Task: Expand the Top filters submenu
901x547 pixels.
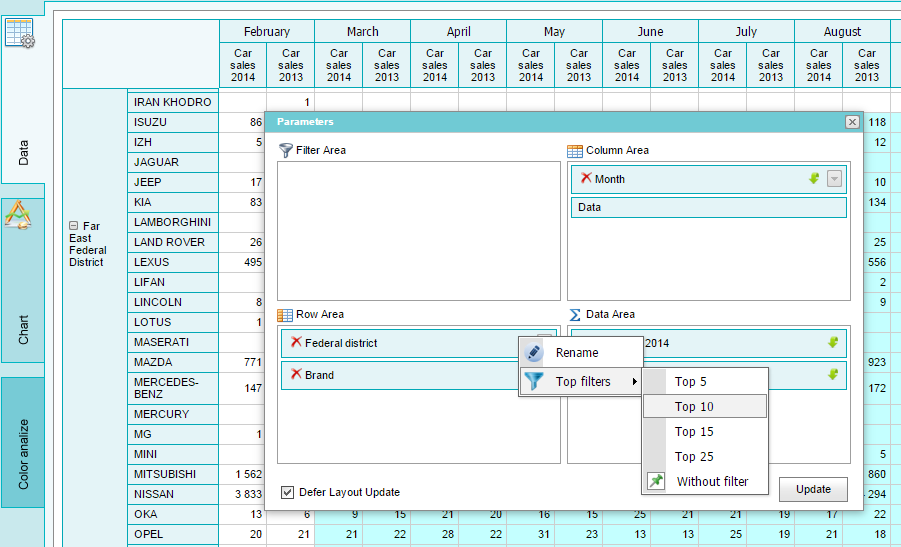Action: [x=581, y=382]
